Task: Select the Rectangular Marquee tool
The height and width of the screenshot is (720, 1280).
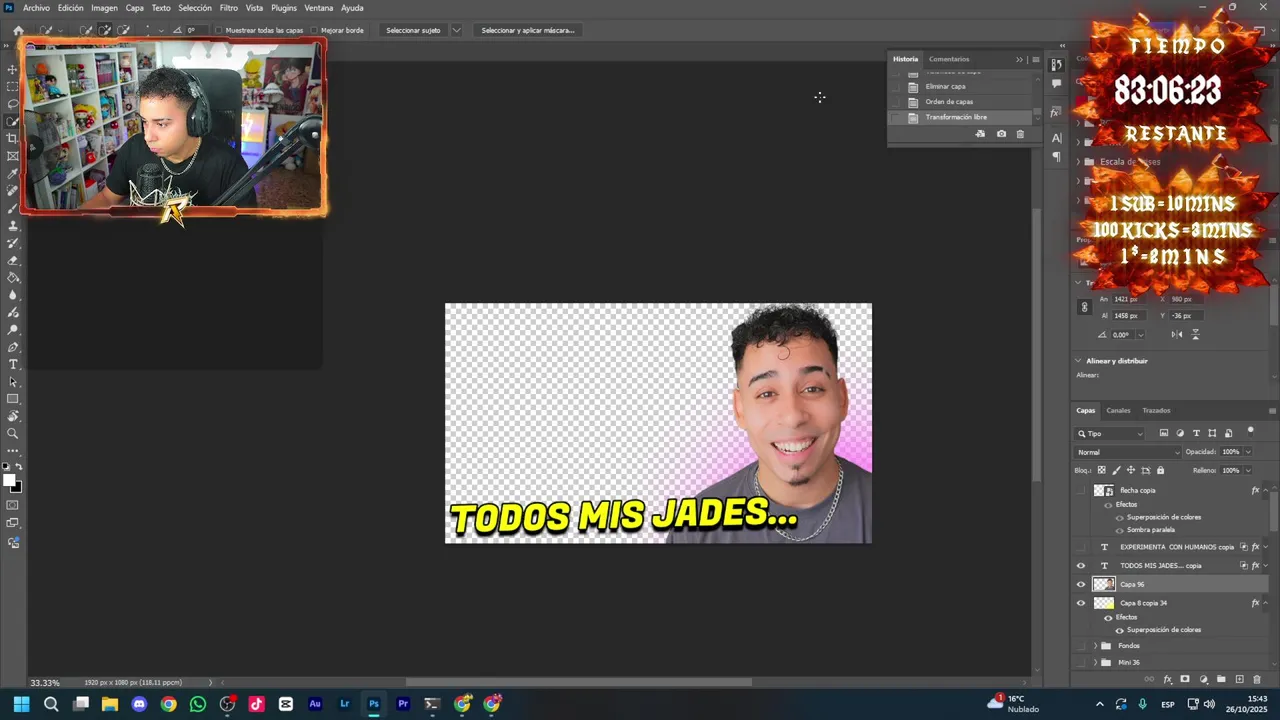Action: point(13,87)
